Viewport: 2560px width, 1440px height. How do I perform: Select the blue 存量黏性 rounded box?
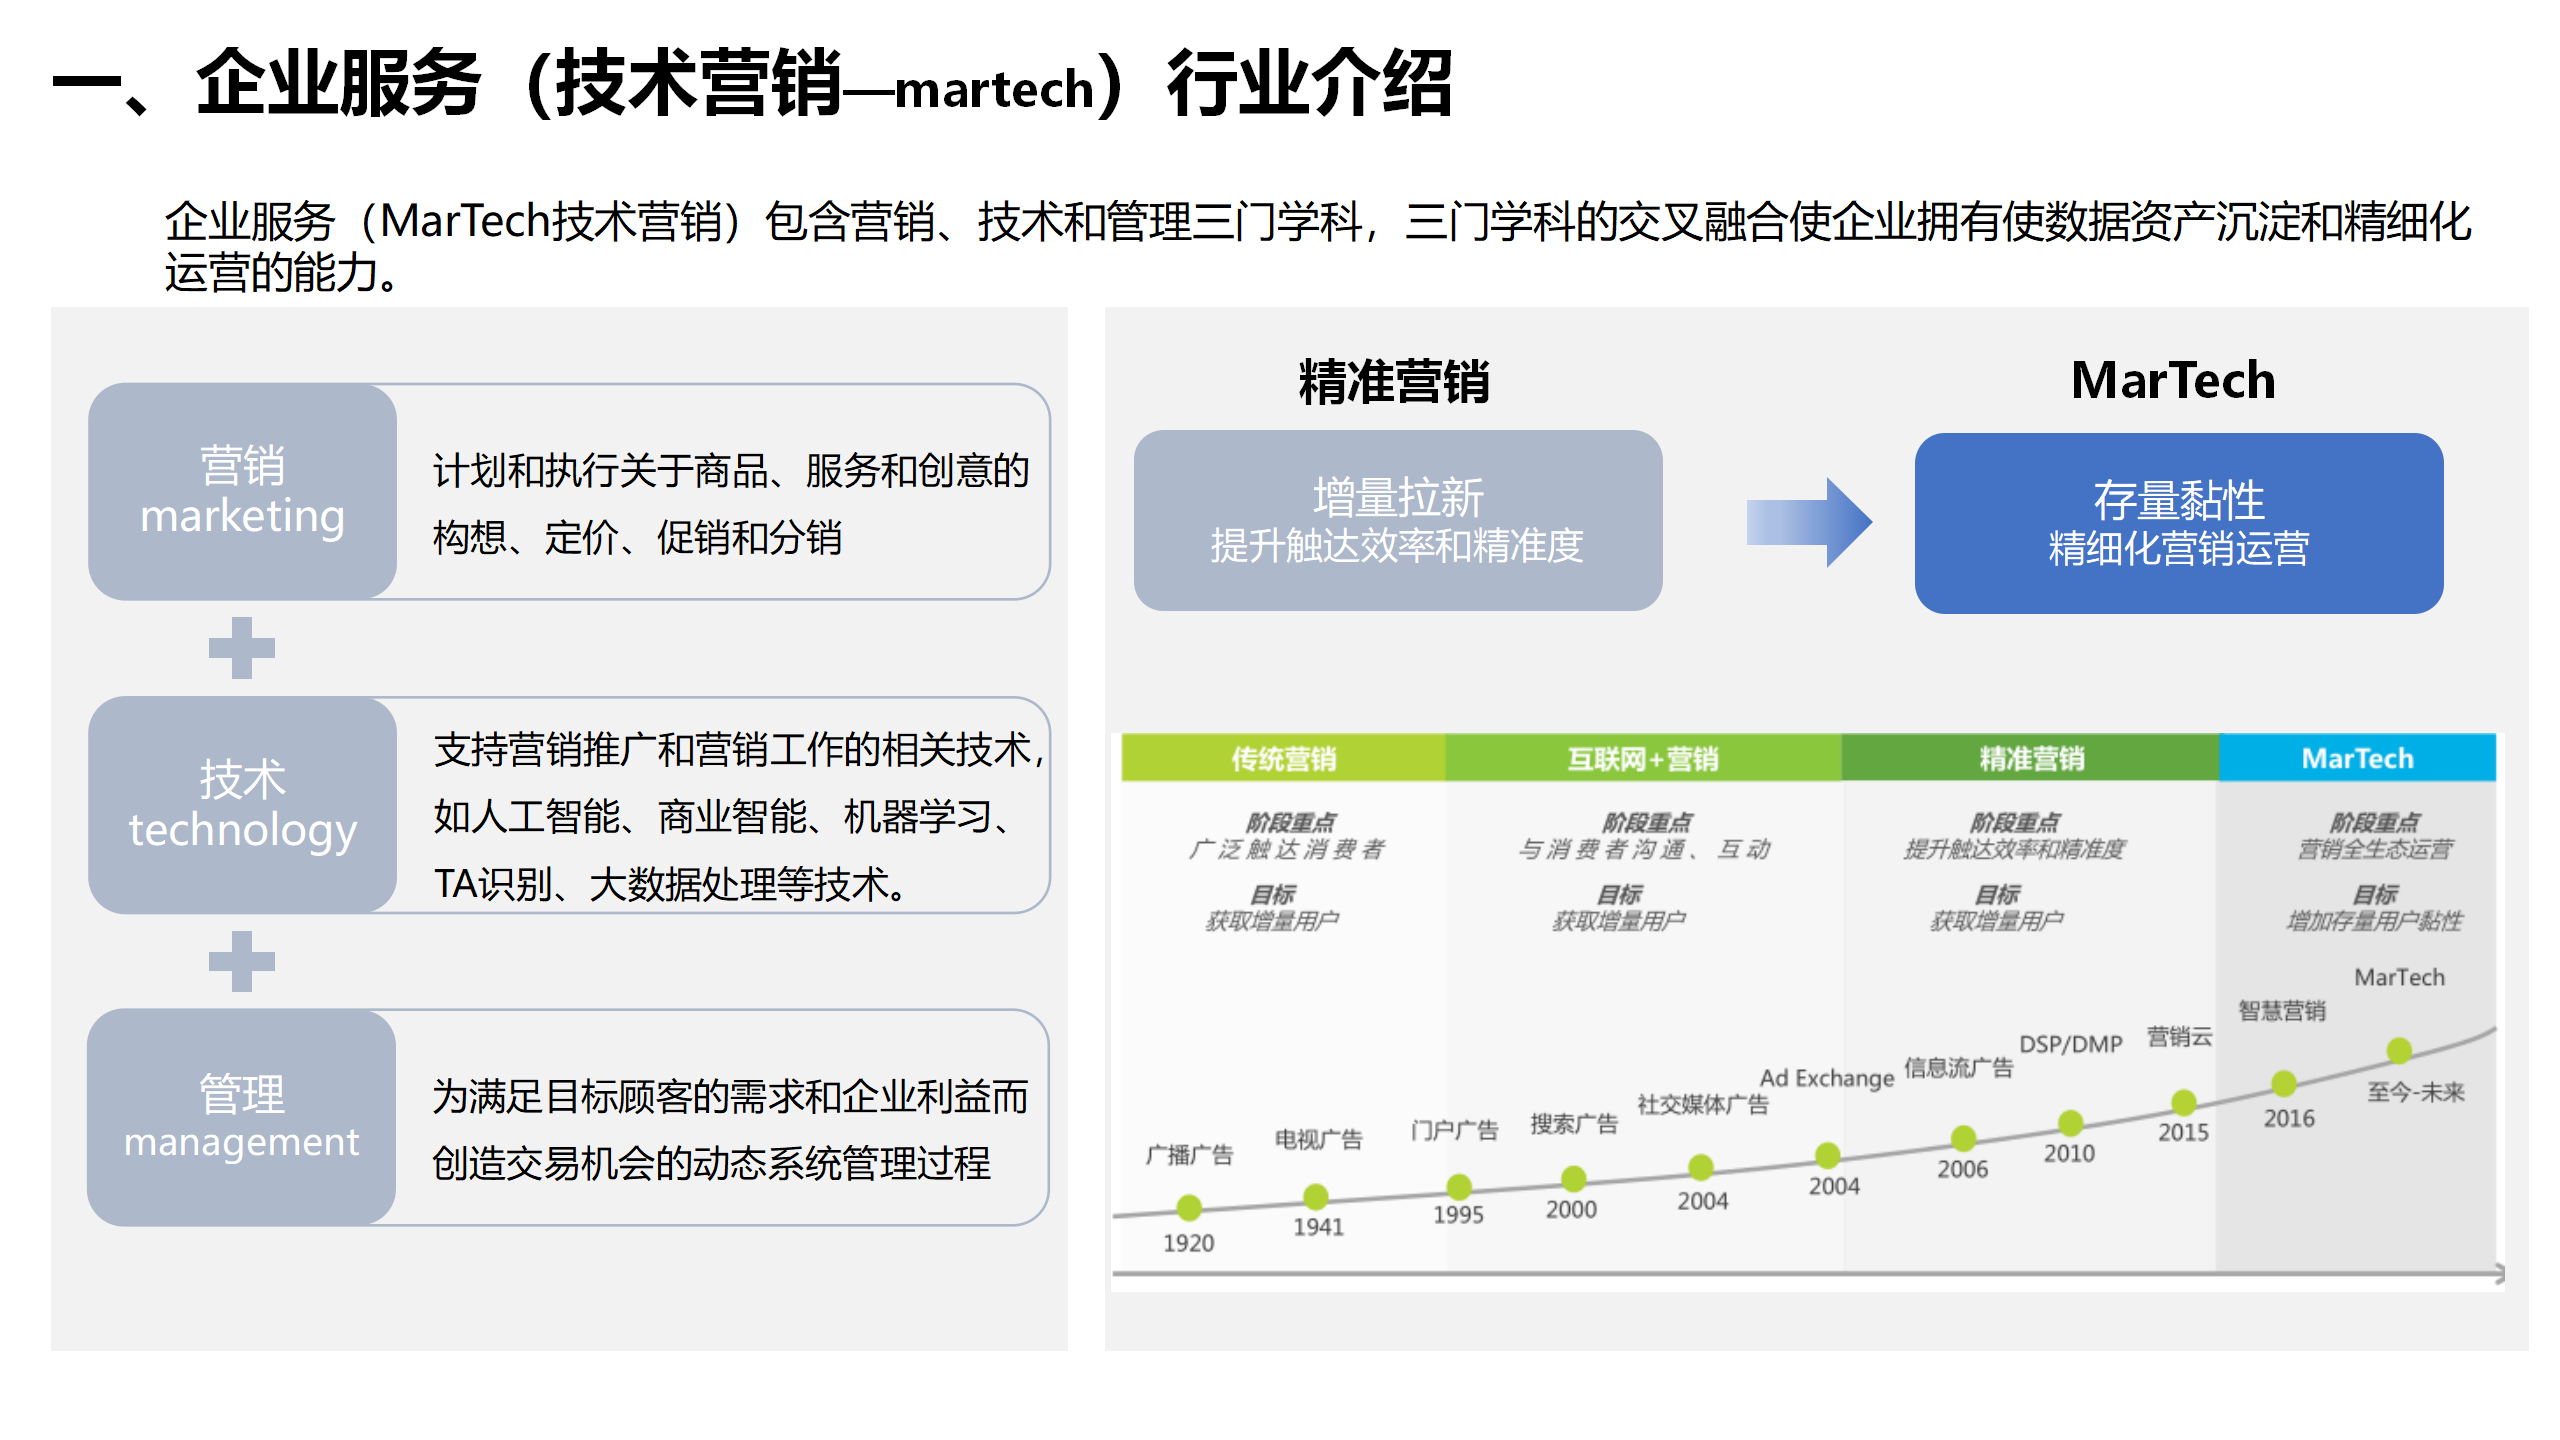(x=2180, y=520)
